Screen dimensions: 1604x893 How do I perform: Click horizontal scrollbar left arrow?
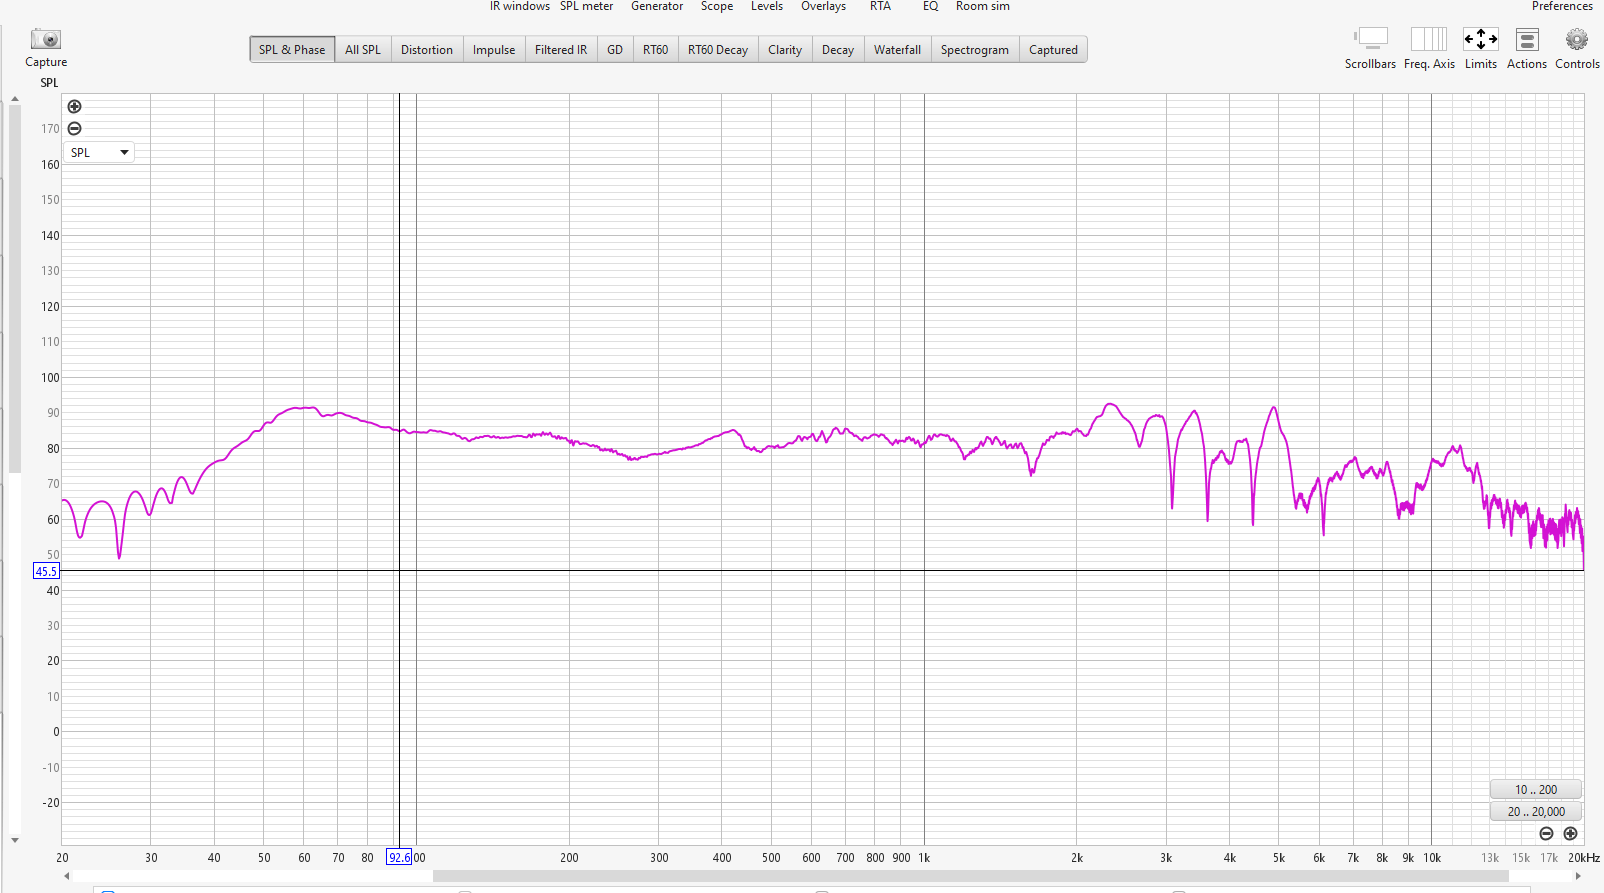pos(67,876)
